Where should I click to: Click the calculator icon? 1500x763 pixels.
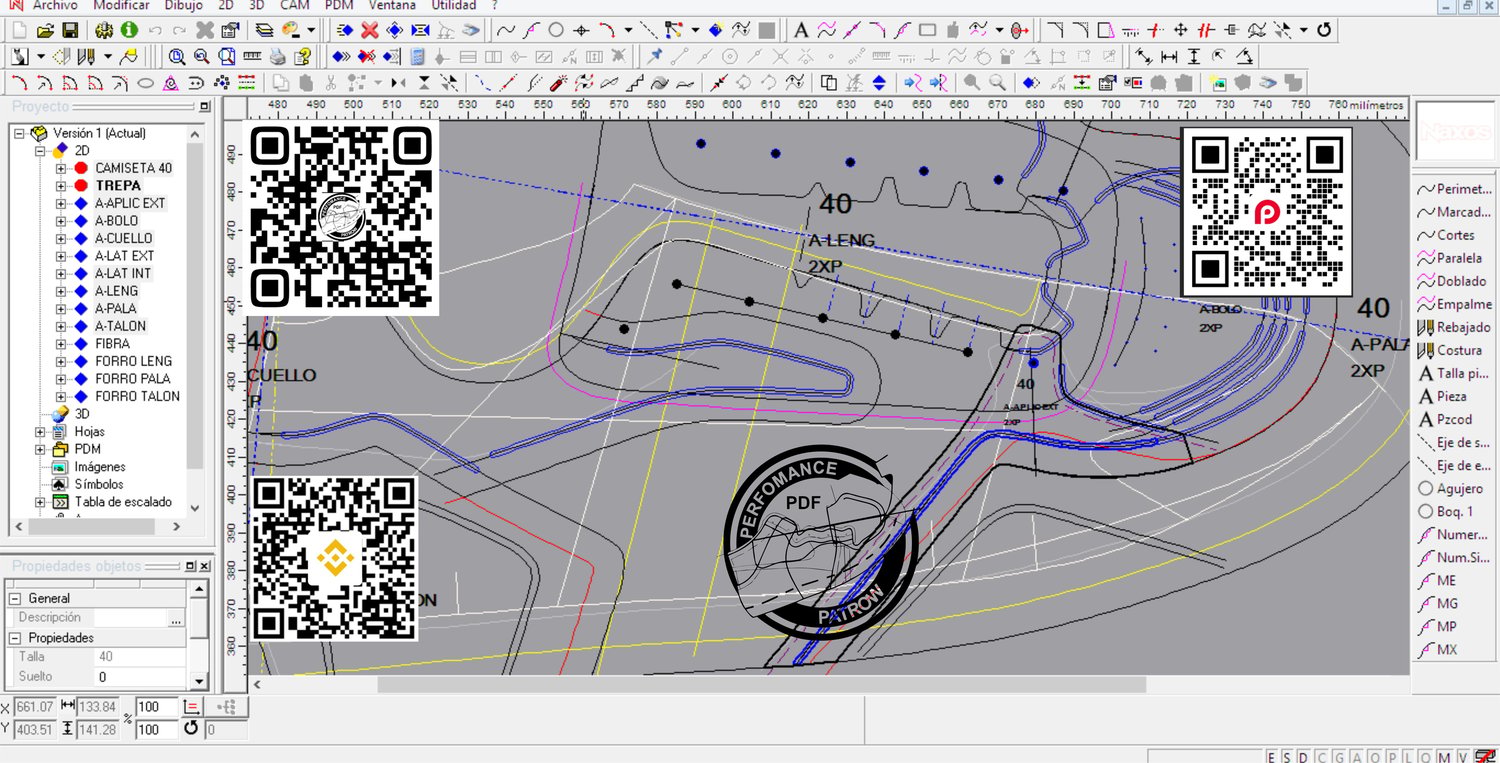(418, 56)
